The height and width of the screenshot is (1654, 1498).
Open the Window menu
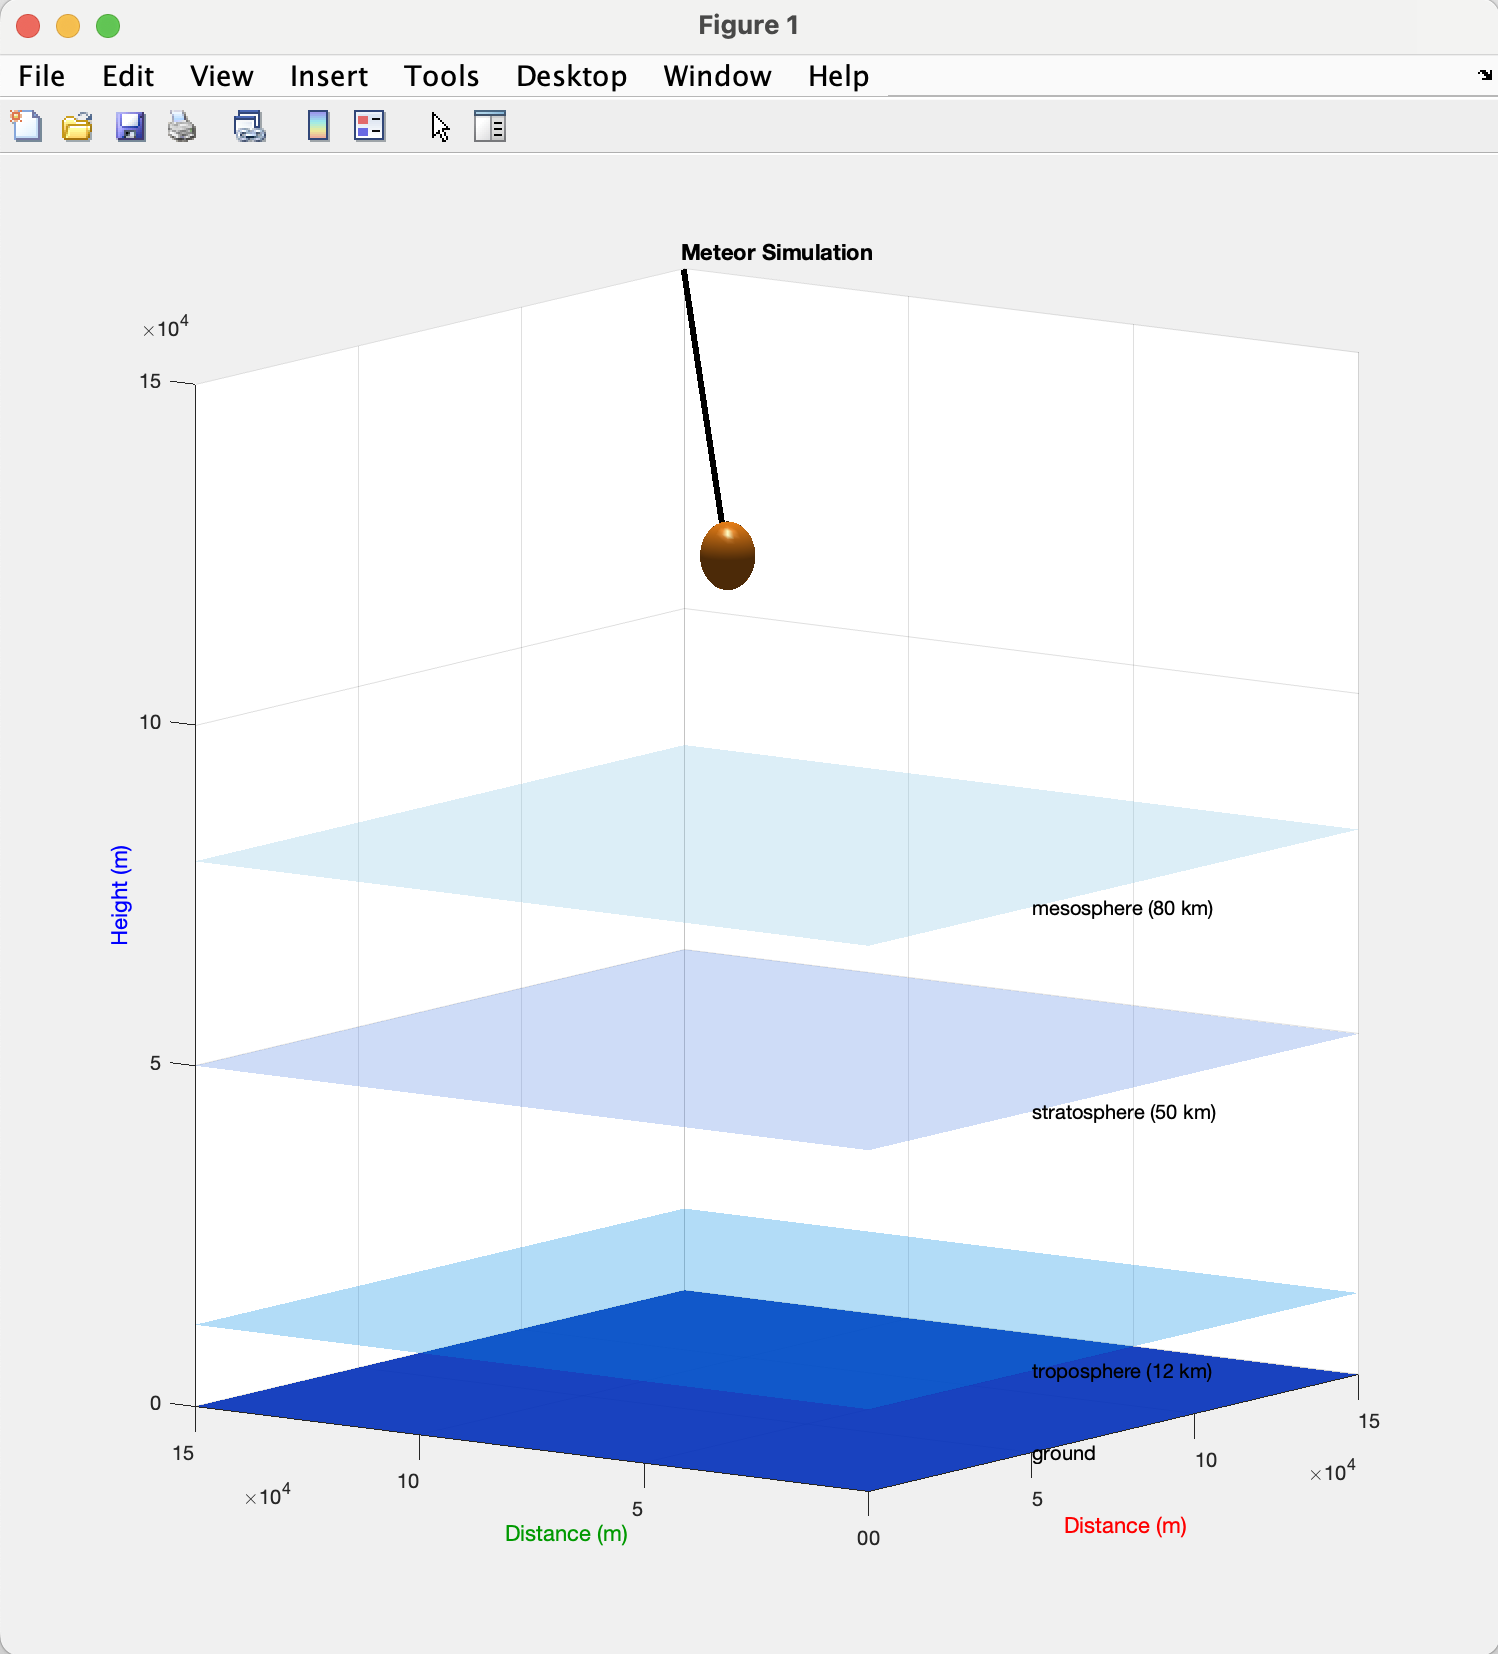(x=718, y=76)
